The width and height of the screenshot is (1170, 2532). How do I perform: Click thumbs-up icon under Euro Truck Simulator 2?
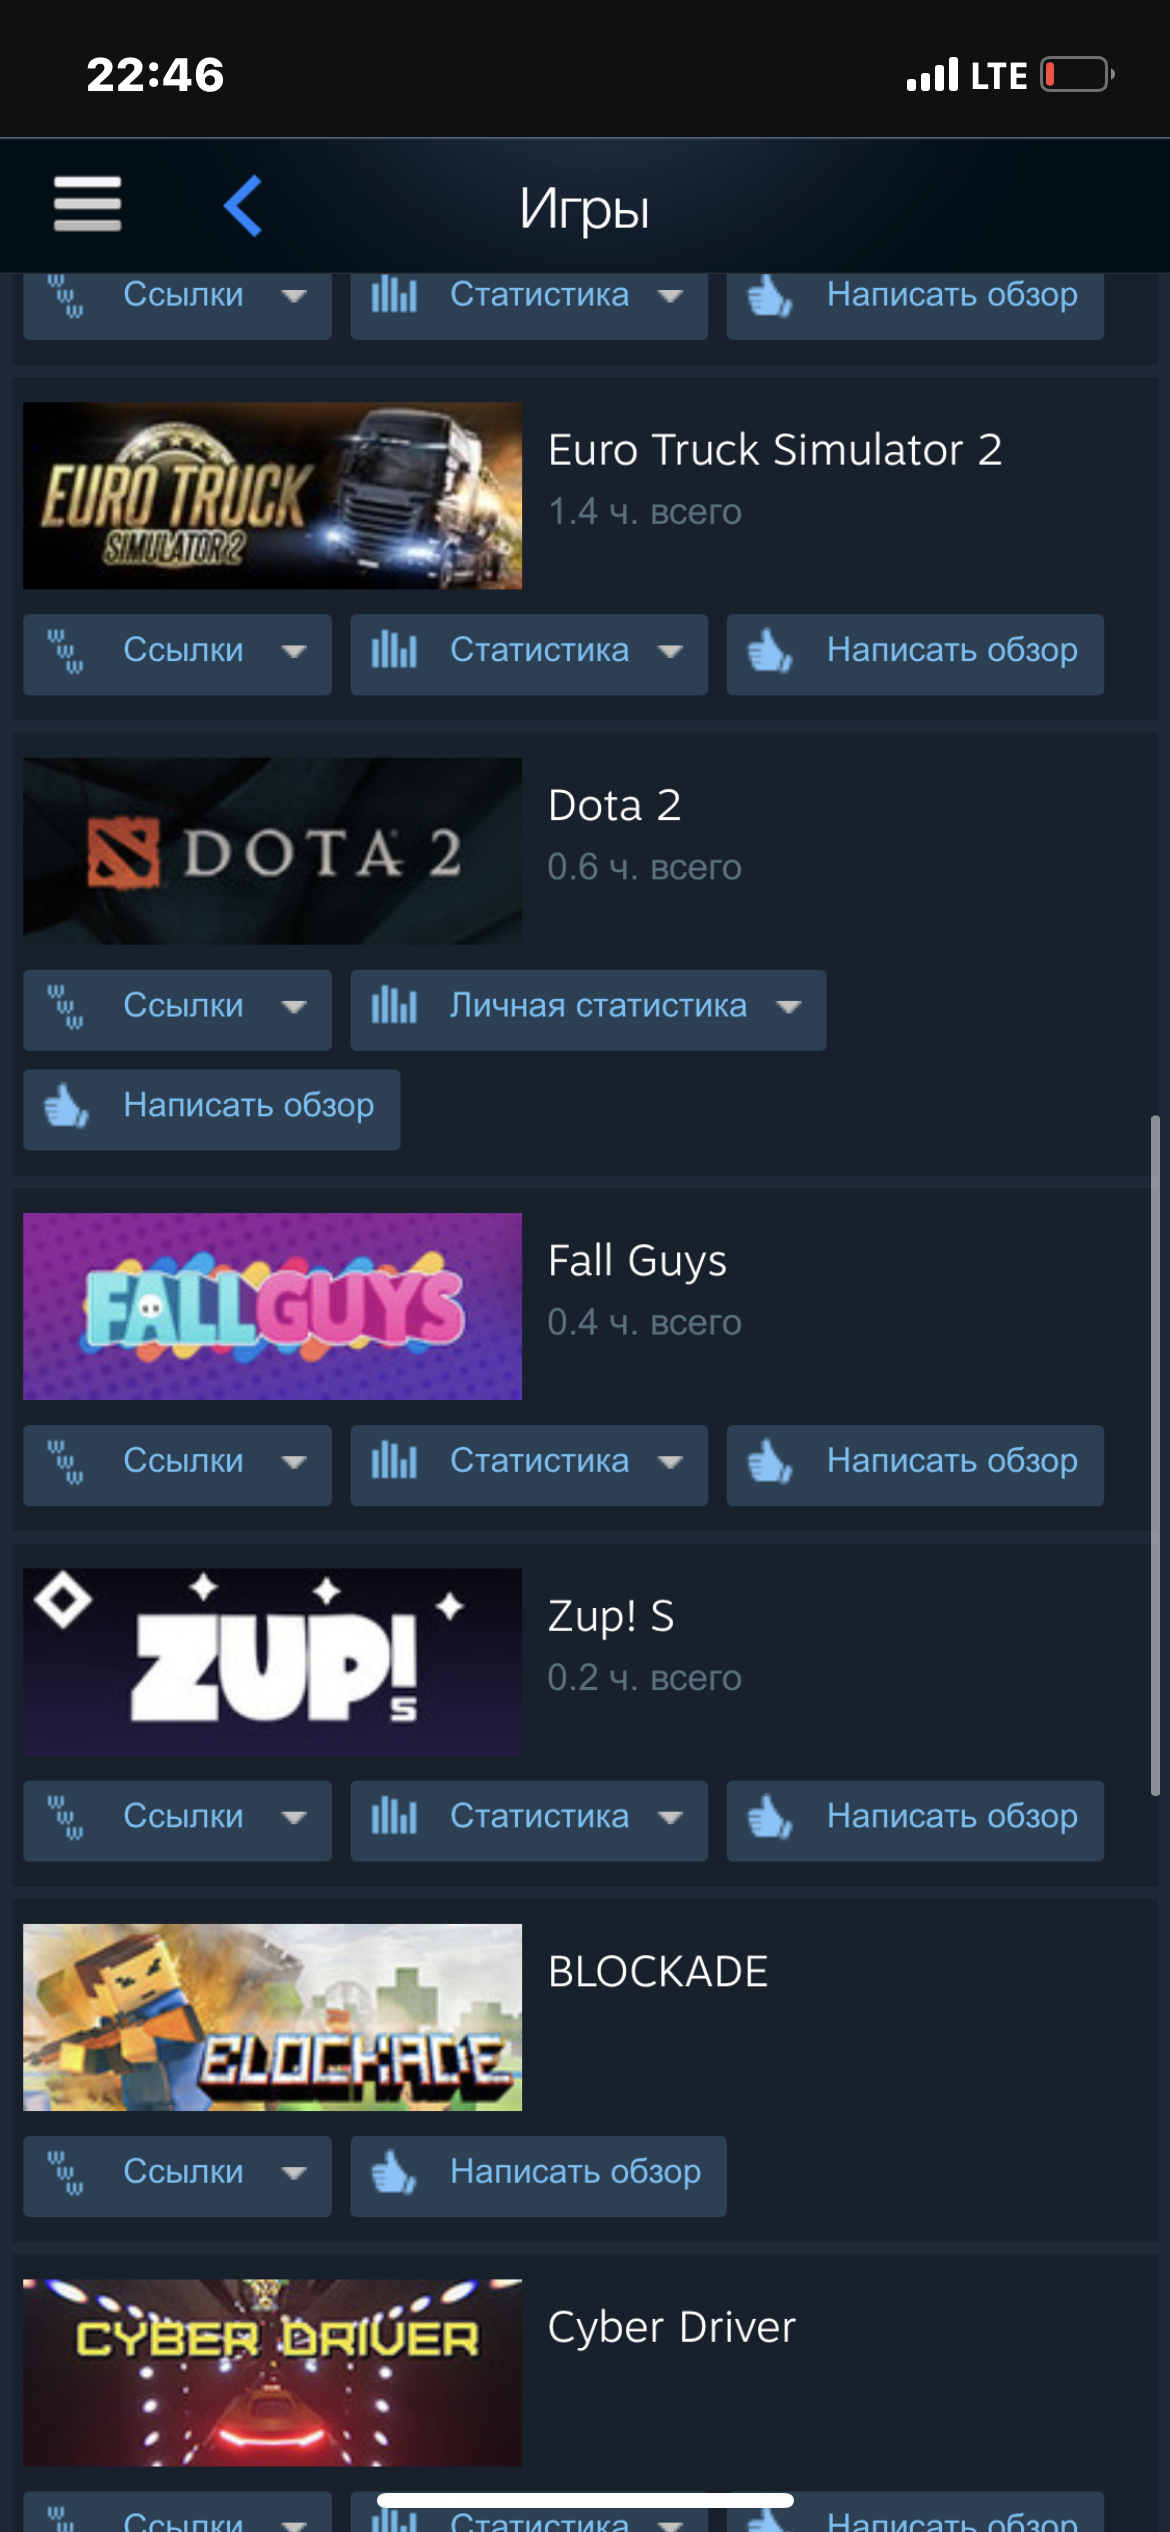click(x=770, y=651)
